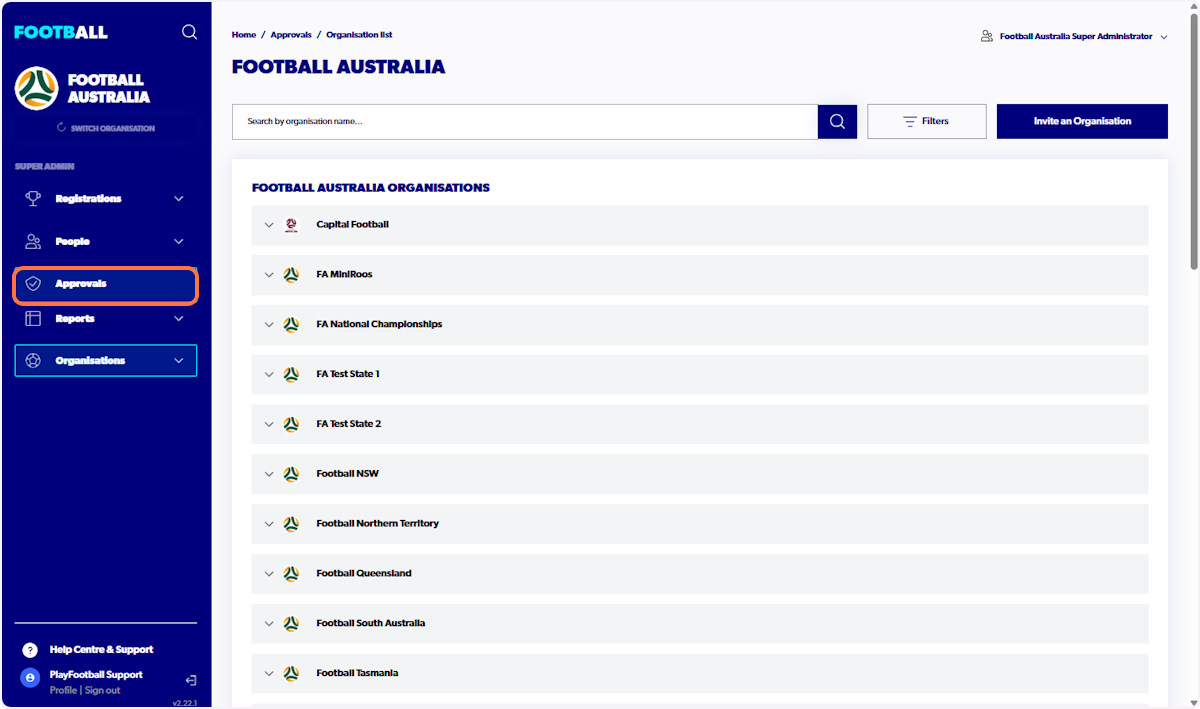Expand the Football Queensland row chevron
The width and height of the screenshot is (1200, 709).
[268, 574]
